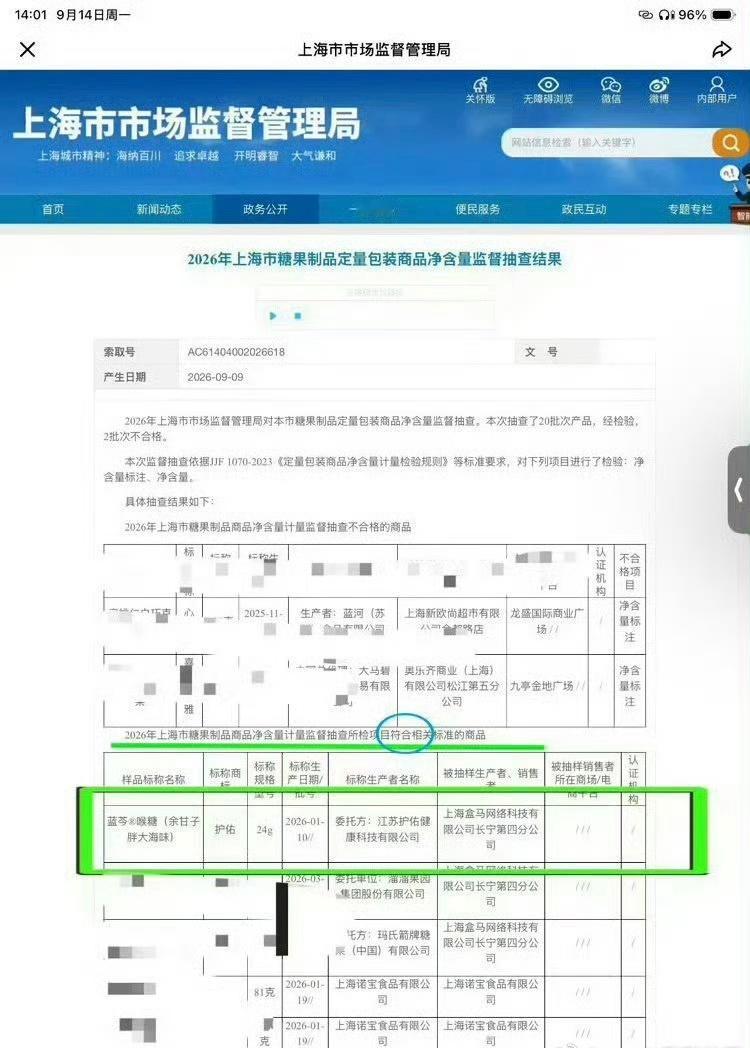The height and width of the screenshot is (1048, 750).
Task: Open 政民互动 nav tab
Action: click(x=584, y=209)
